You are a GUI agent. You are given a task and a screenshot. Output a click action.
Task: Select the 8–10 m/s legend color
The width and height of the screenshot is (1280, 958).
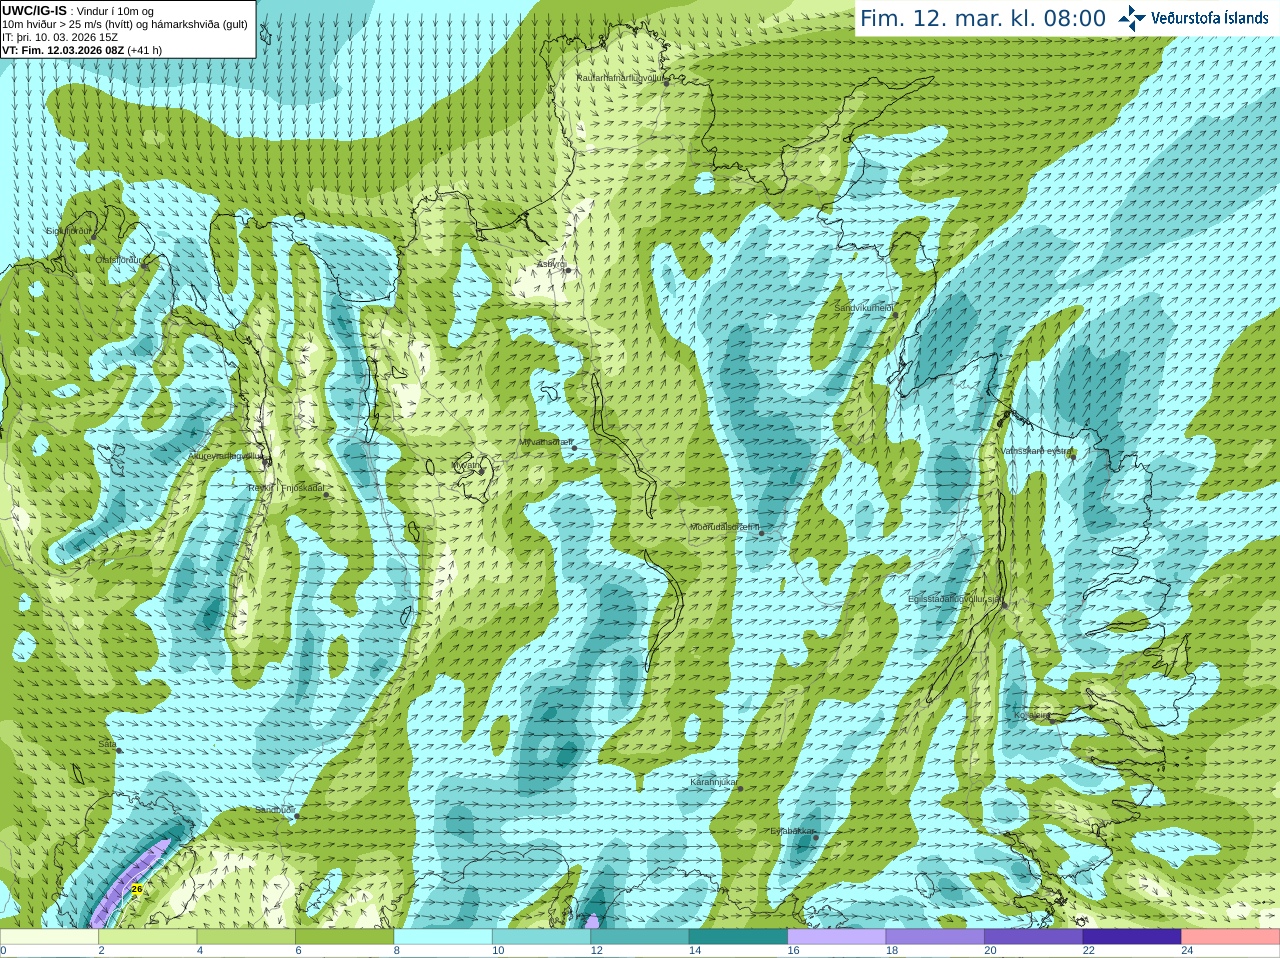(443, 936)
